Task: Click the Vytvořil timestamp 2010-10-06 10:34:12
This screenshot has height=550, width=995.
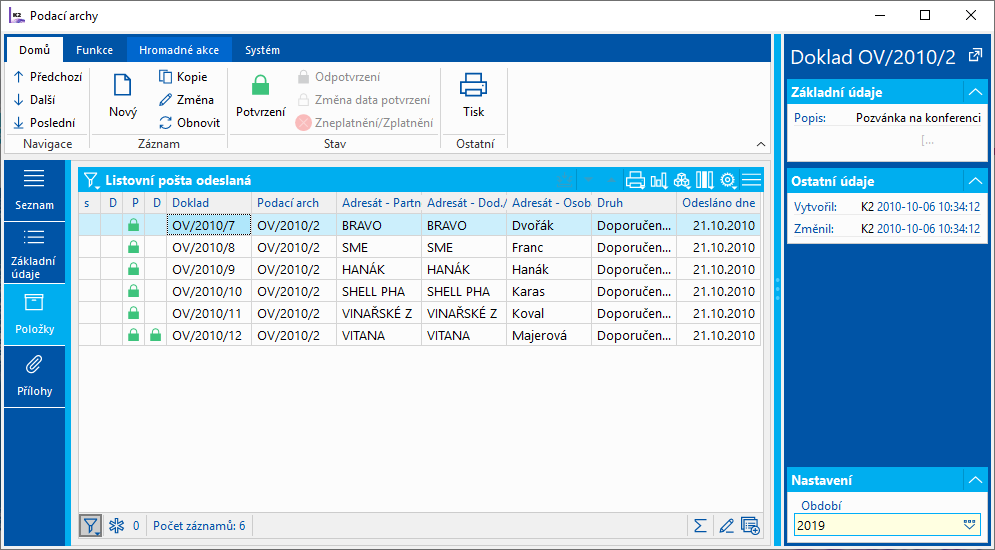Action: click(928, 207)
